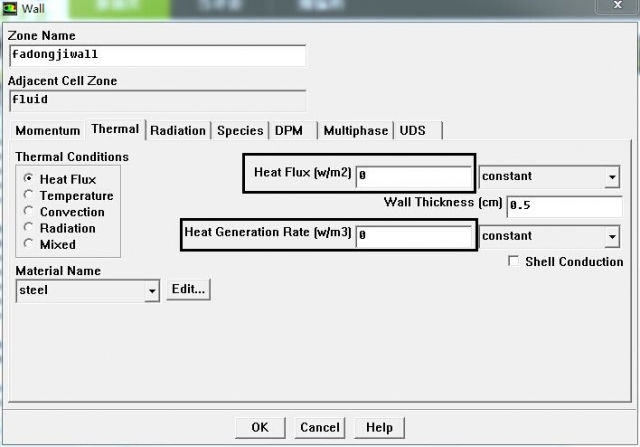Select the Radiation thermal condition option
The height and width of the screenshot is (447, 640).
(29, 228)
